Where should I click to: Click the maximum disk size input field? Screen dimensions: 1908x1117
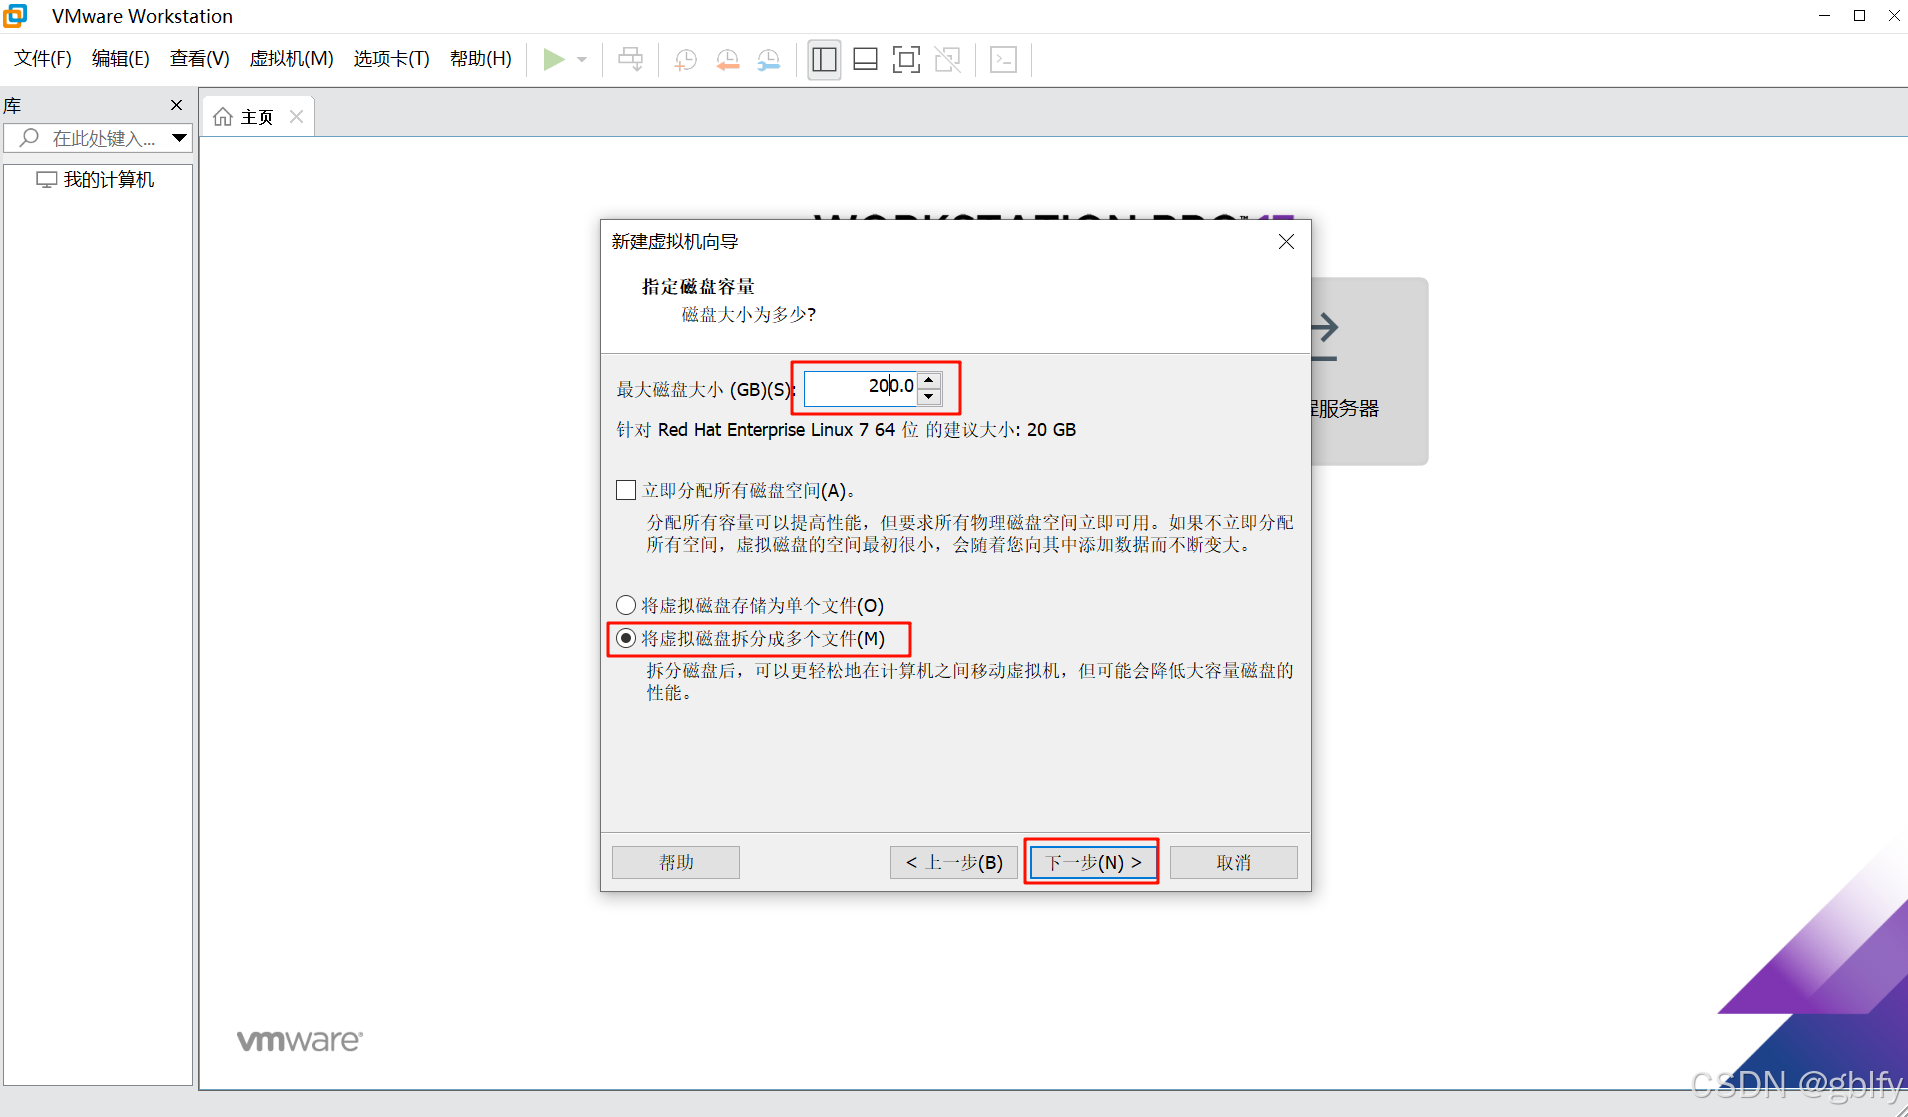pyautogui.click(x=860, y=387)
